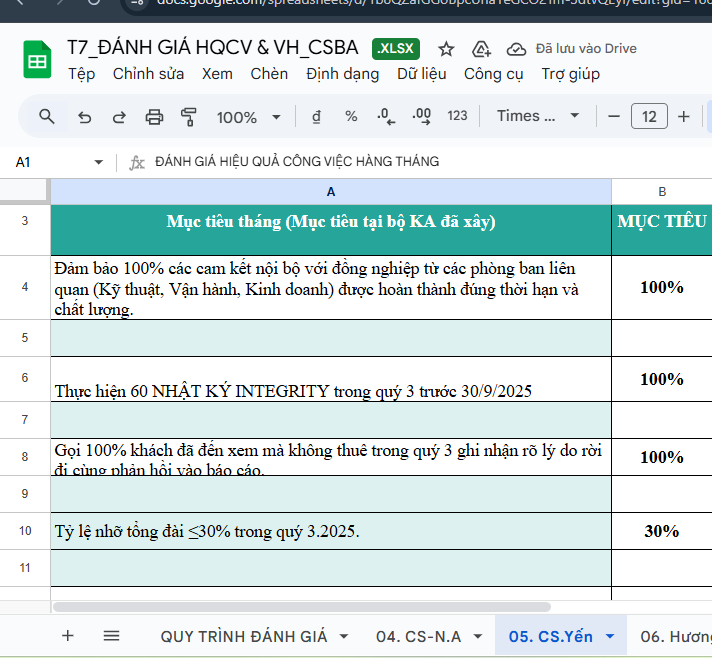This screenshot has width=712, height=658.
Task: Activate the paint format tool
Action: click(188, 117)
